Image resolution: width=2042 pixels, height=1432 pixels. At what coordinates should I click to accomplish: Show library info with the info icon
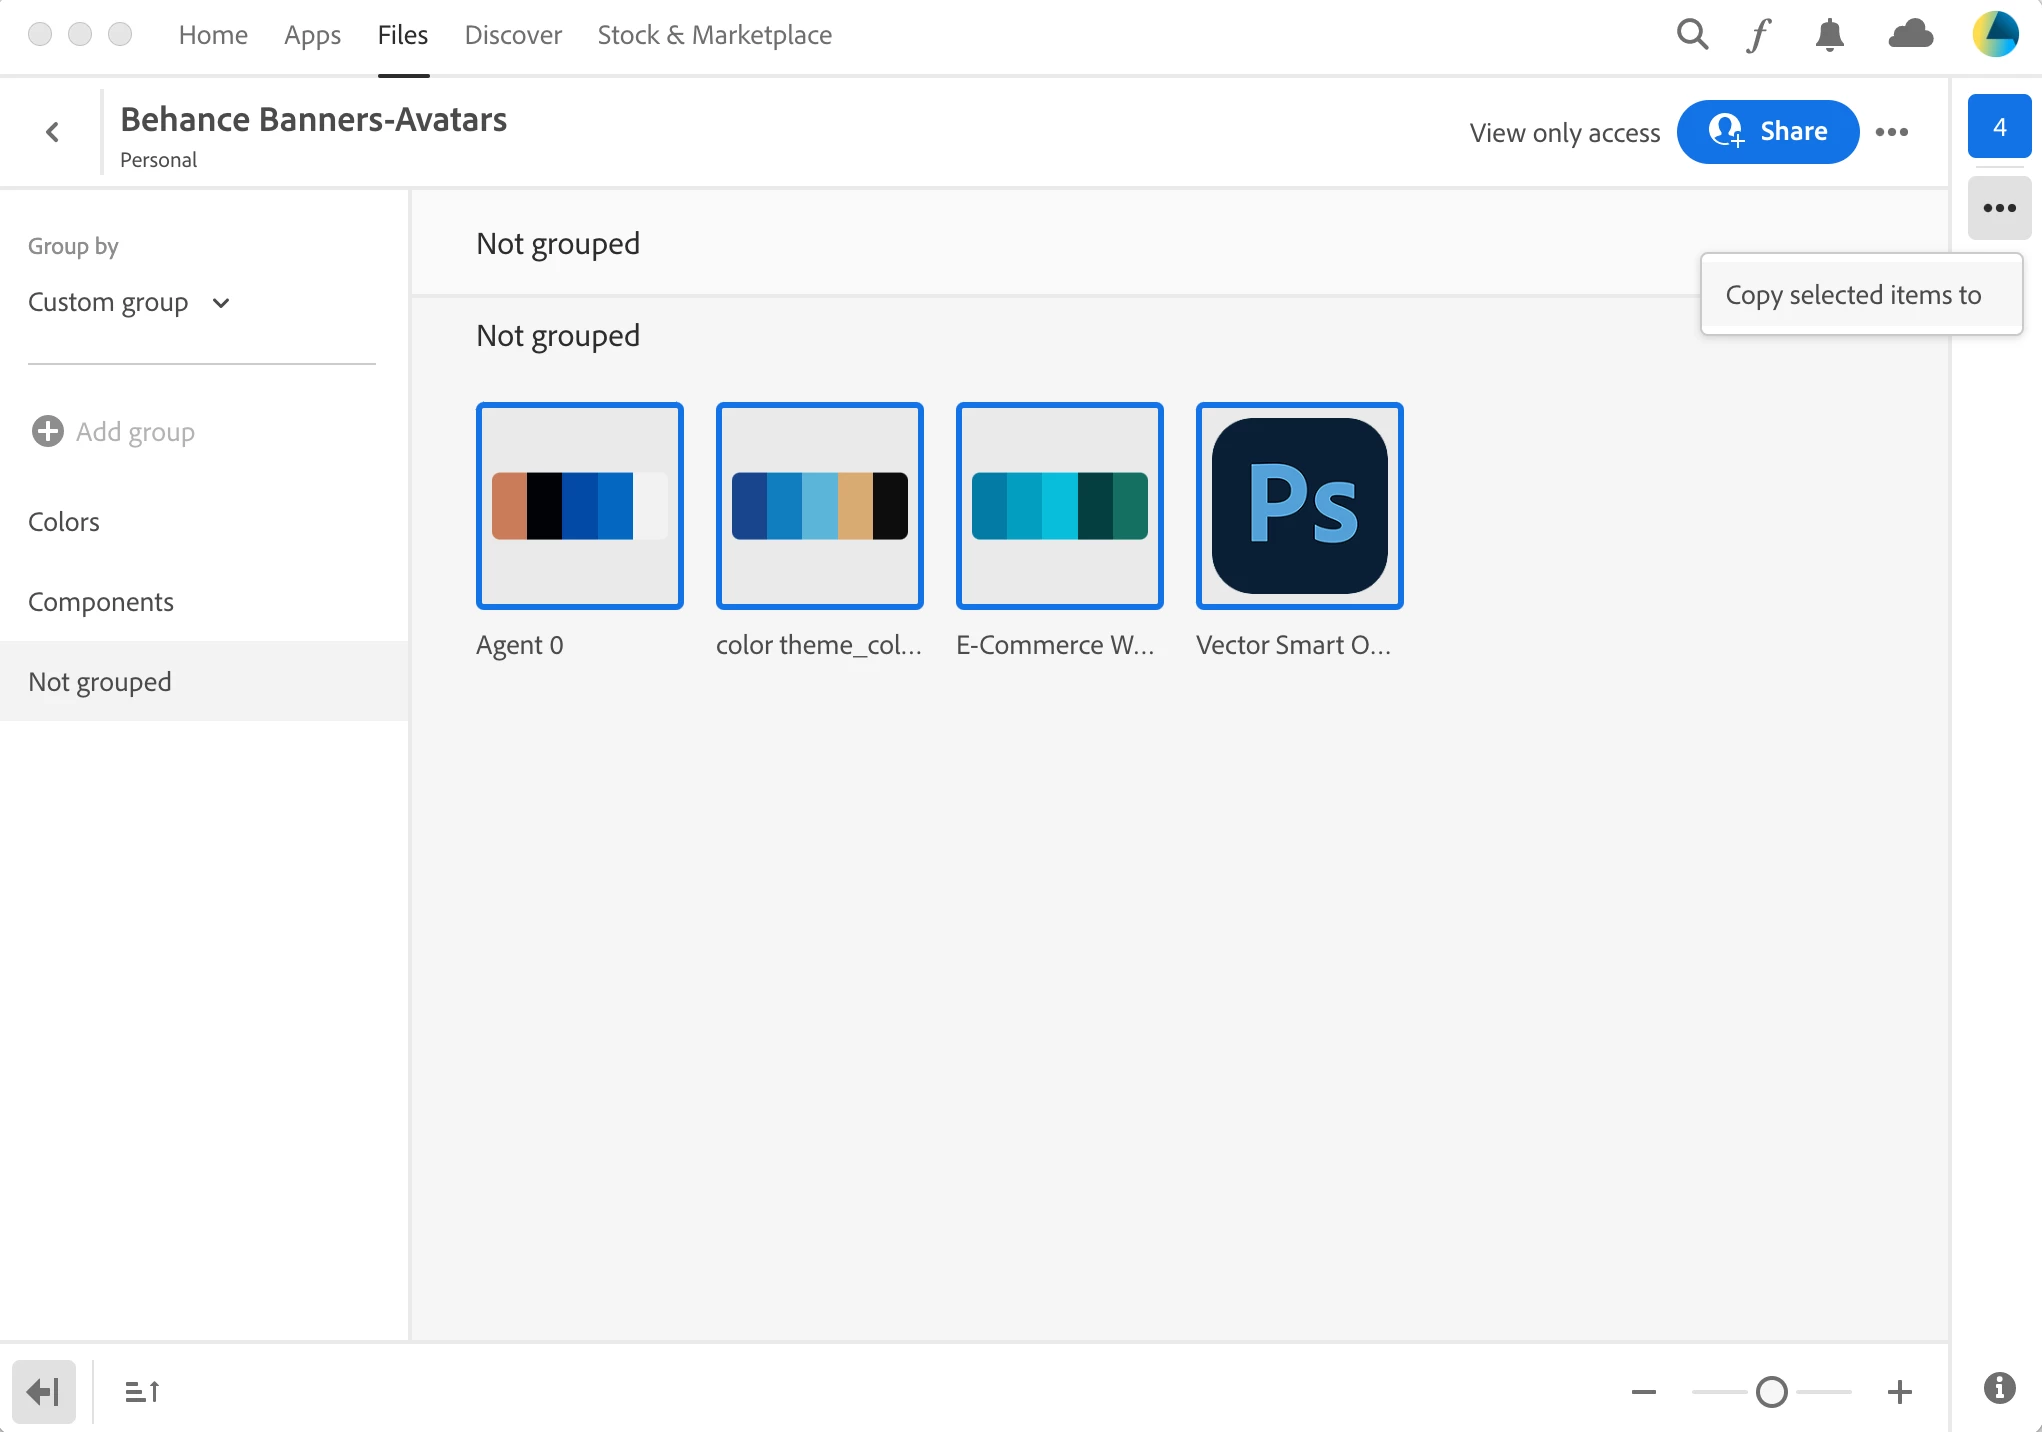click(x=1999, y=1388)
